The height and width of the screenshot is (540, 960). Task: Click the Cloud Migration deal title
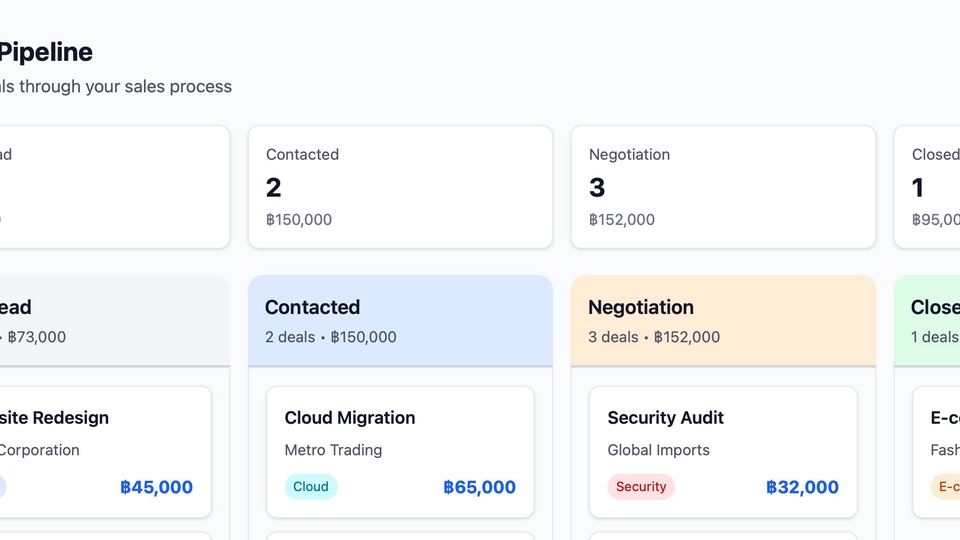(350, 418)
